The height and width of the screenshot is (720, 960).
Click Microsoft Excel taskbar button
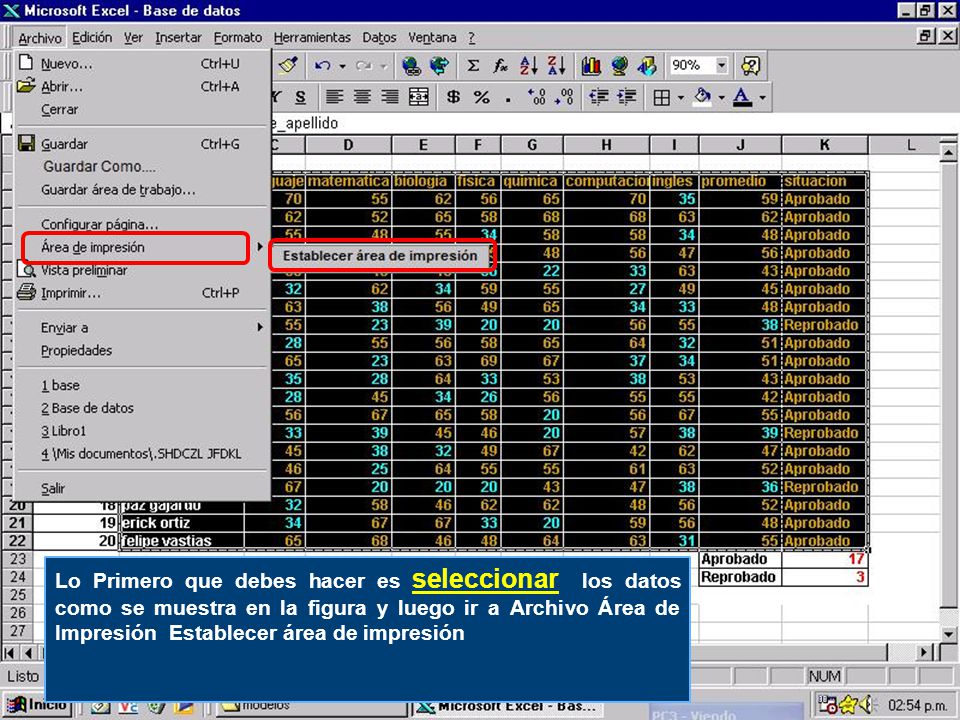[506, 707]
